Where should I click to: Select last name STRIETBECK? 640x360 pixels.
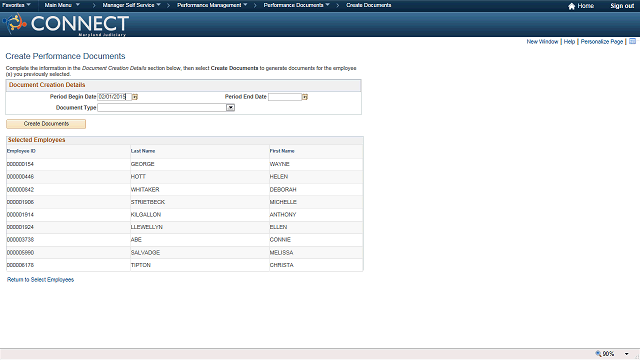[x=148, y=202]
